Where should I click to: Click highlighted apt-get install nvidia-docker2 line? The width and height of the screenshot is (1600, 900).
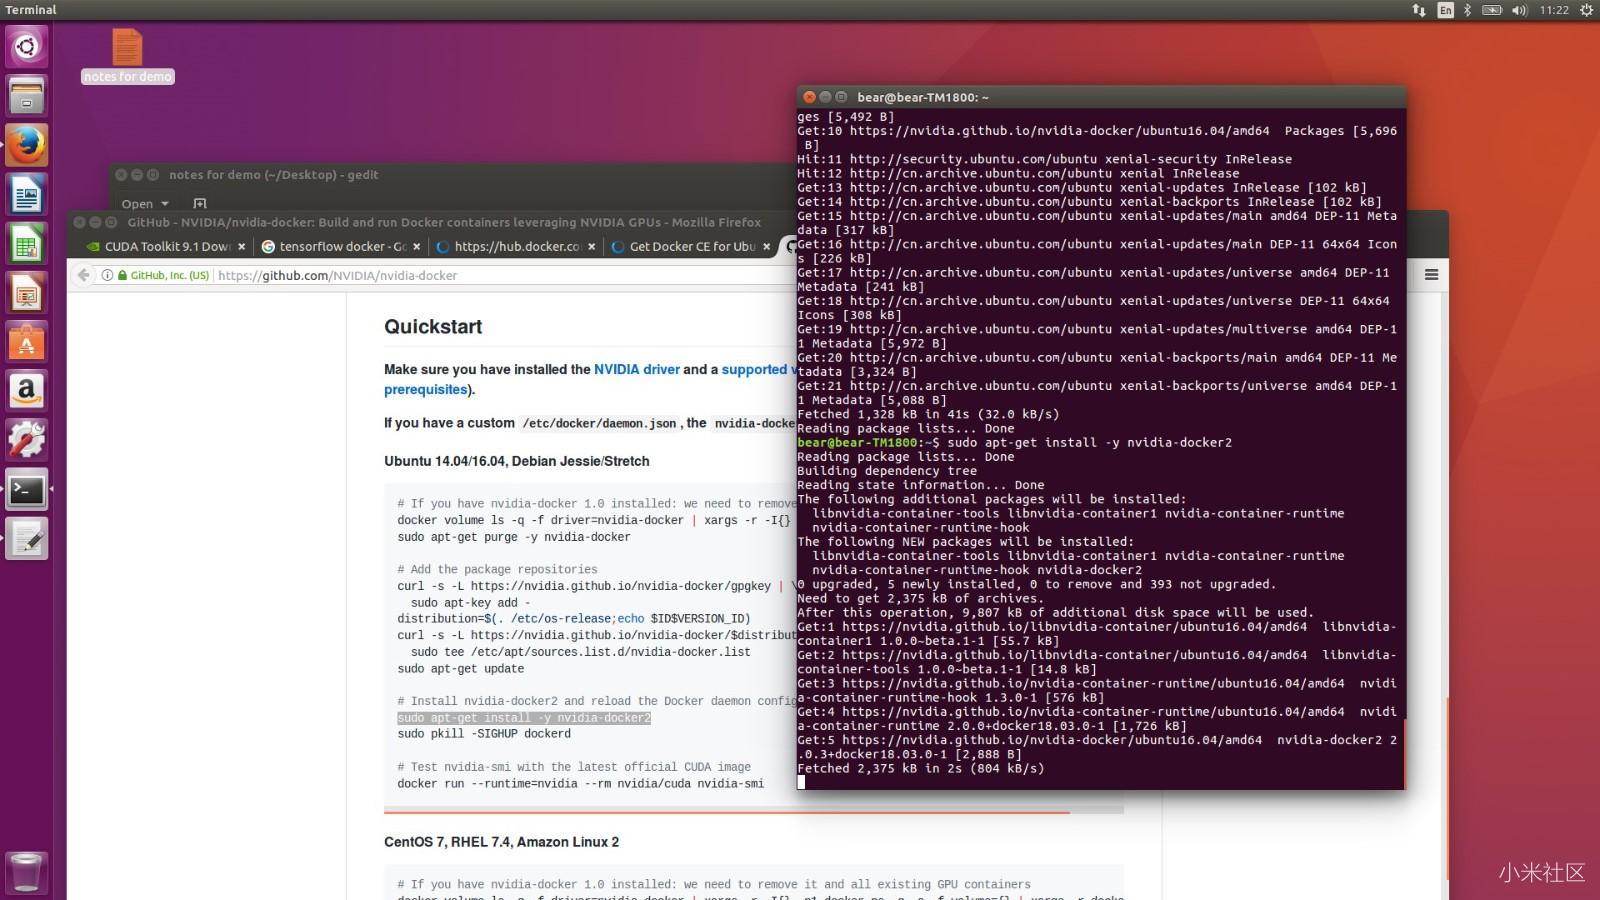pyautogui.click(x=524, y=718)
